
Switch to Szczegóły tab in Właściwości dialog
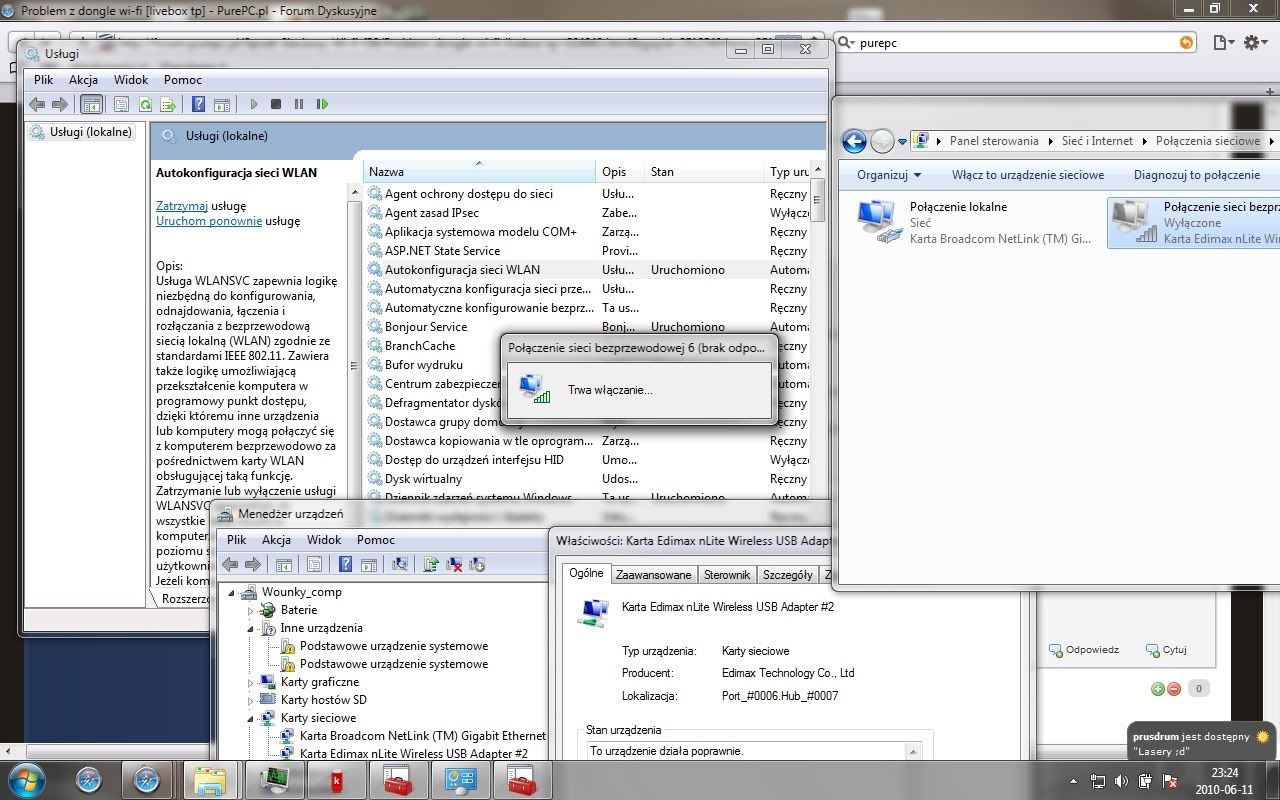click(x=788, y=575)
